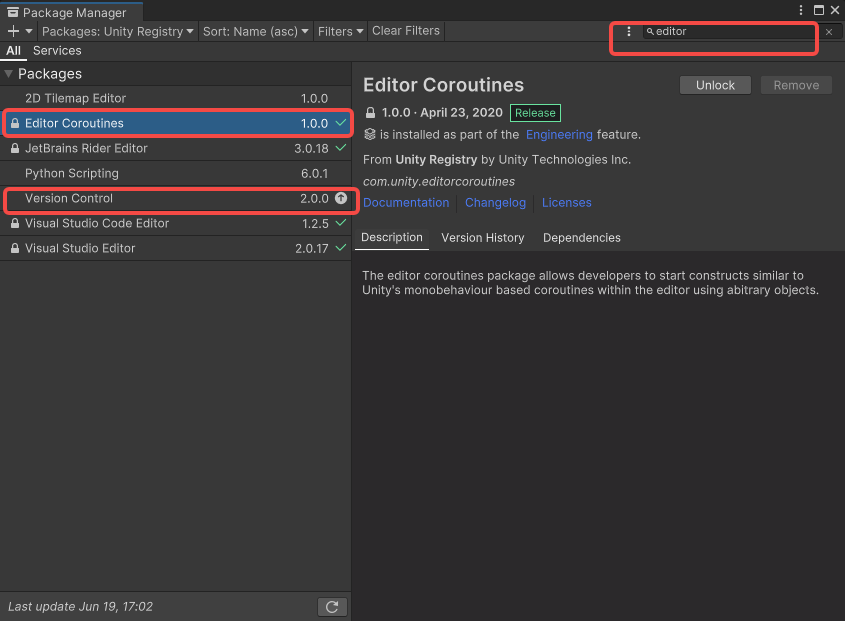
Task: Click the Remove button
Action: pyautogui.click(x=796, y=85)
